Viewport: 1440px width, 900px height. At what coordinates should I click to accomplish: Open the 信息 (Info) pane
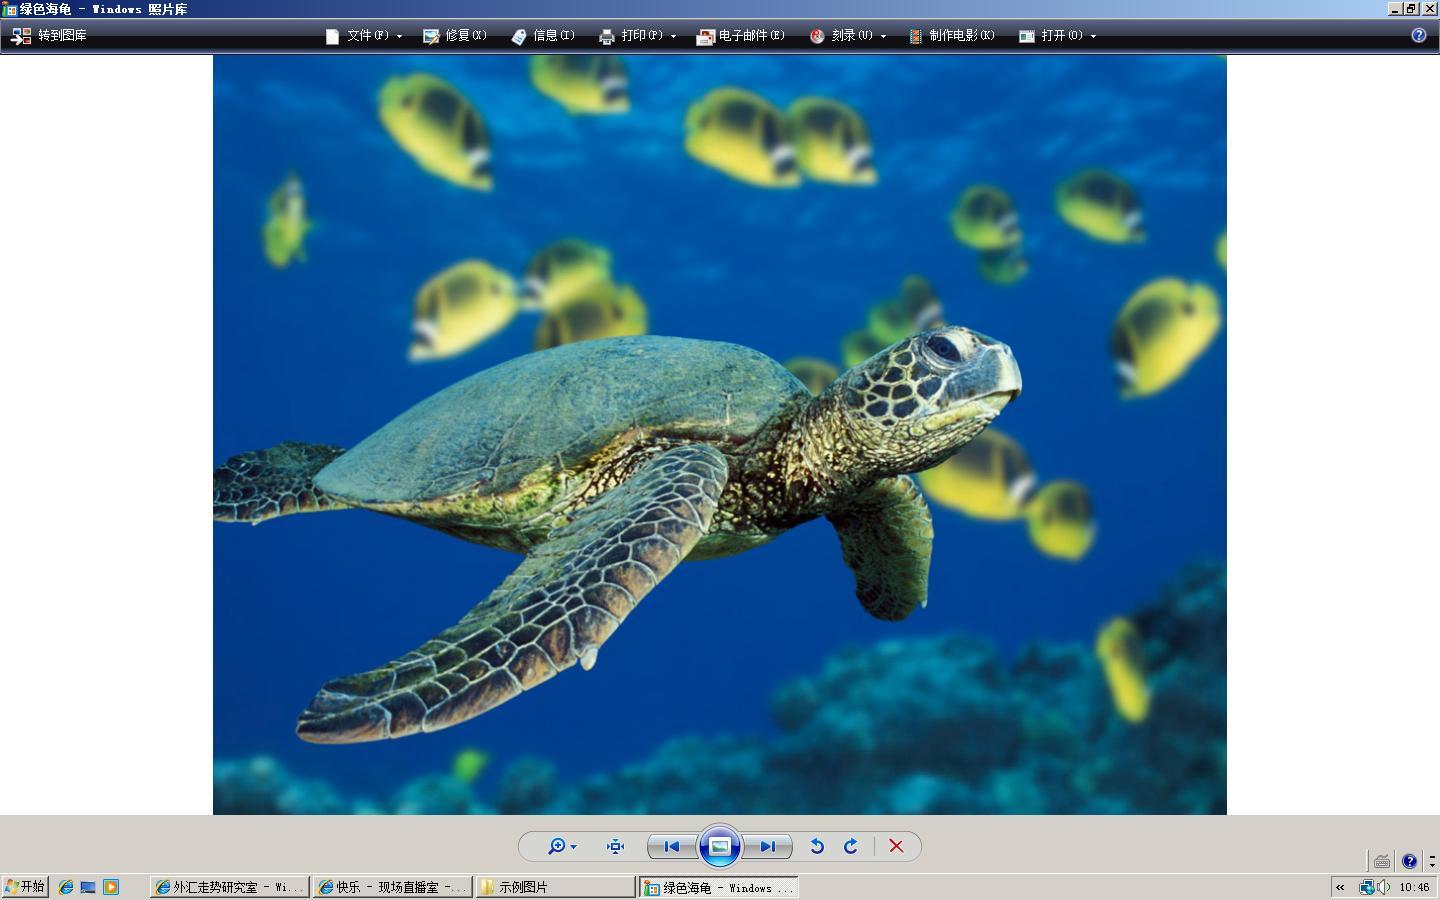click(x=543, y=36)
